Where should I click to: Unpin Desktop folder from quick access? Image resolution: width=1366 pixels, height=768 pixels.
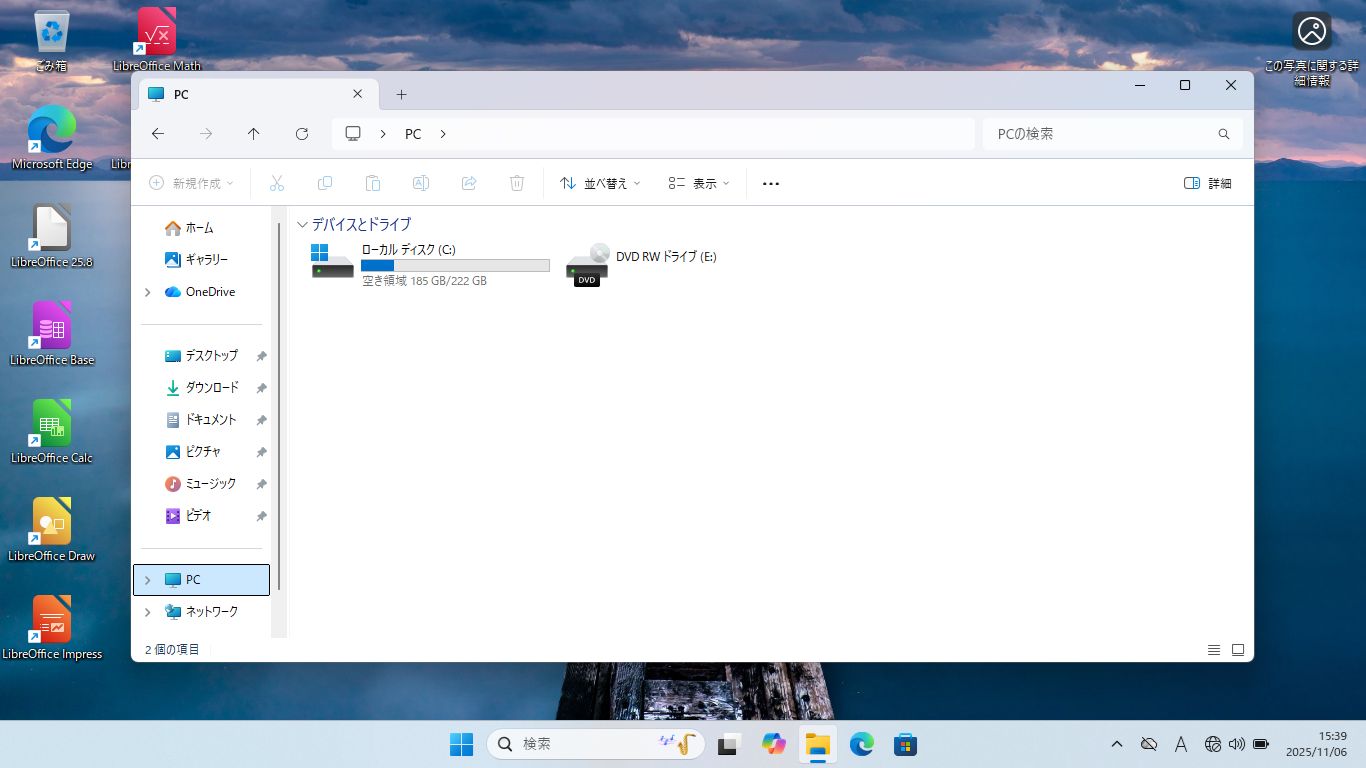tap(261, 356)
